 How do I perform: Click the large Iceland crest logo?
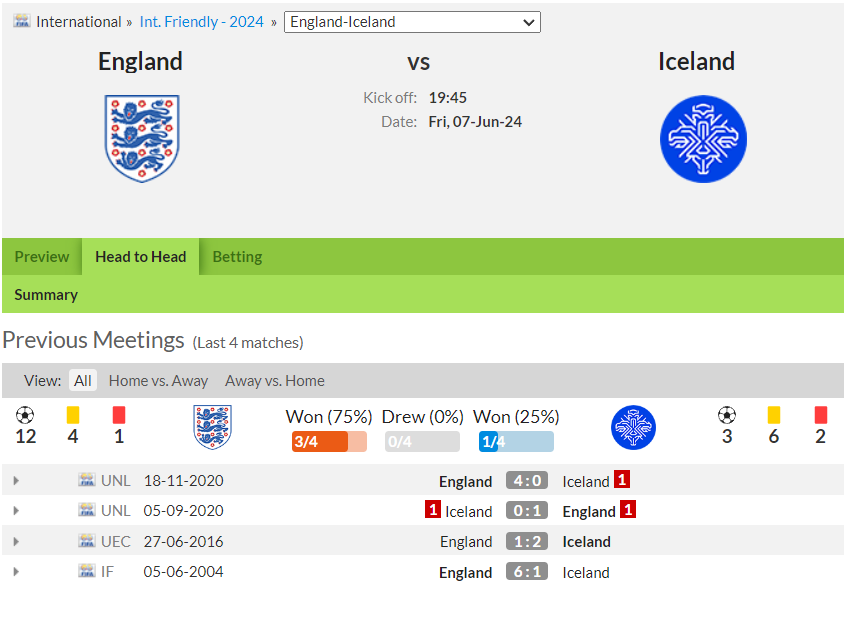coord(703,139)
